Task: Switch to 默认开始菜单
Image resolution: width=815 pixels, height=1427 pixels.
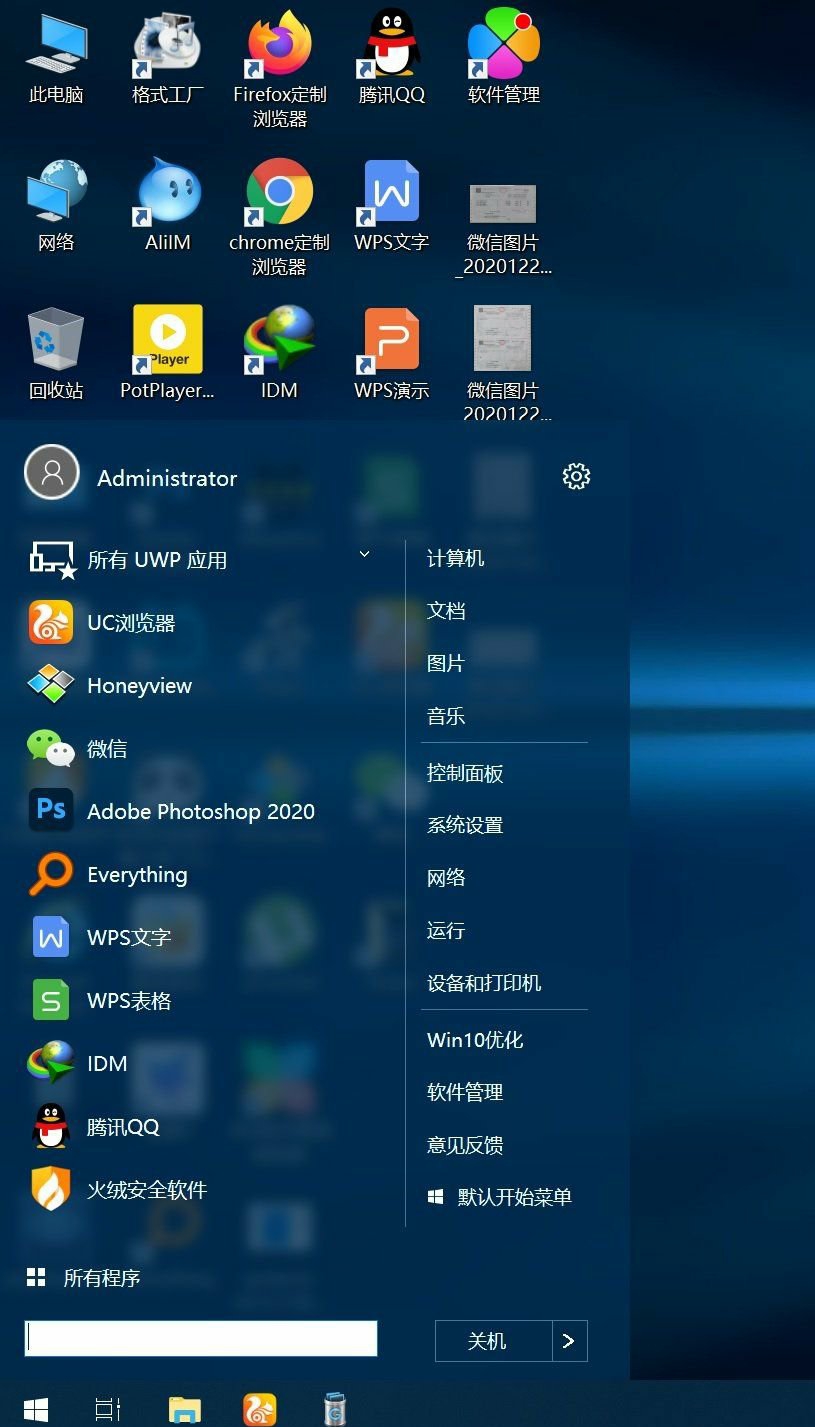Action: 513,1197
